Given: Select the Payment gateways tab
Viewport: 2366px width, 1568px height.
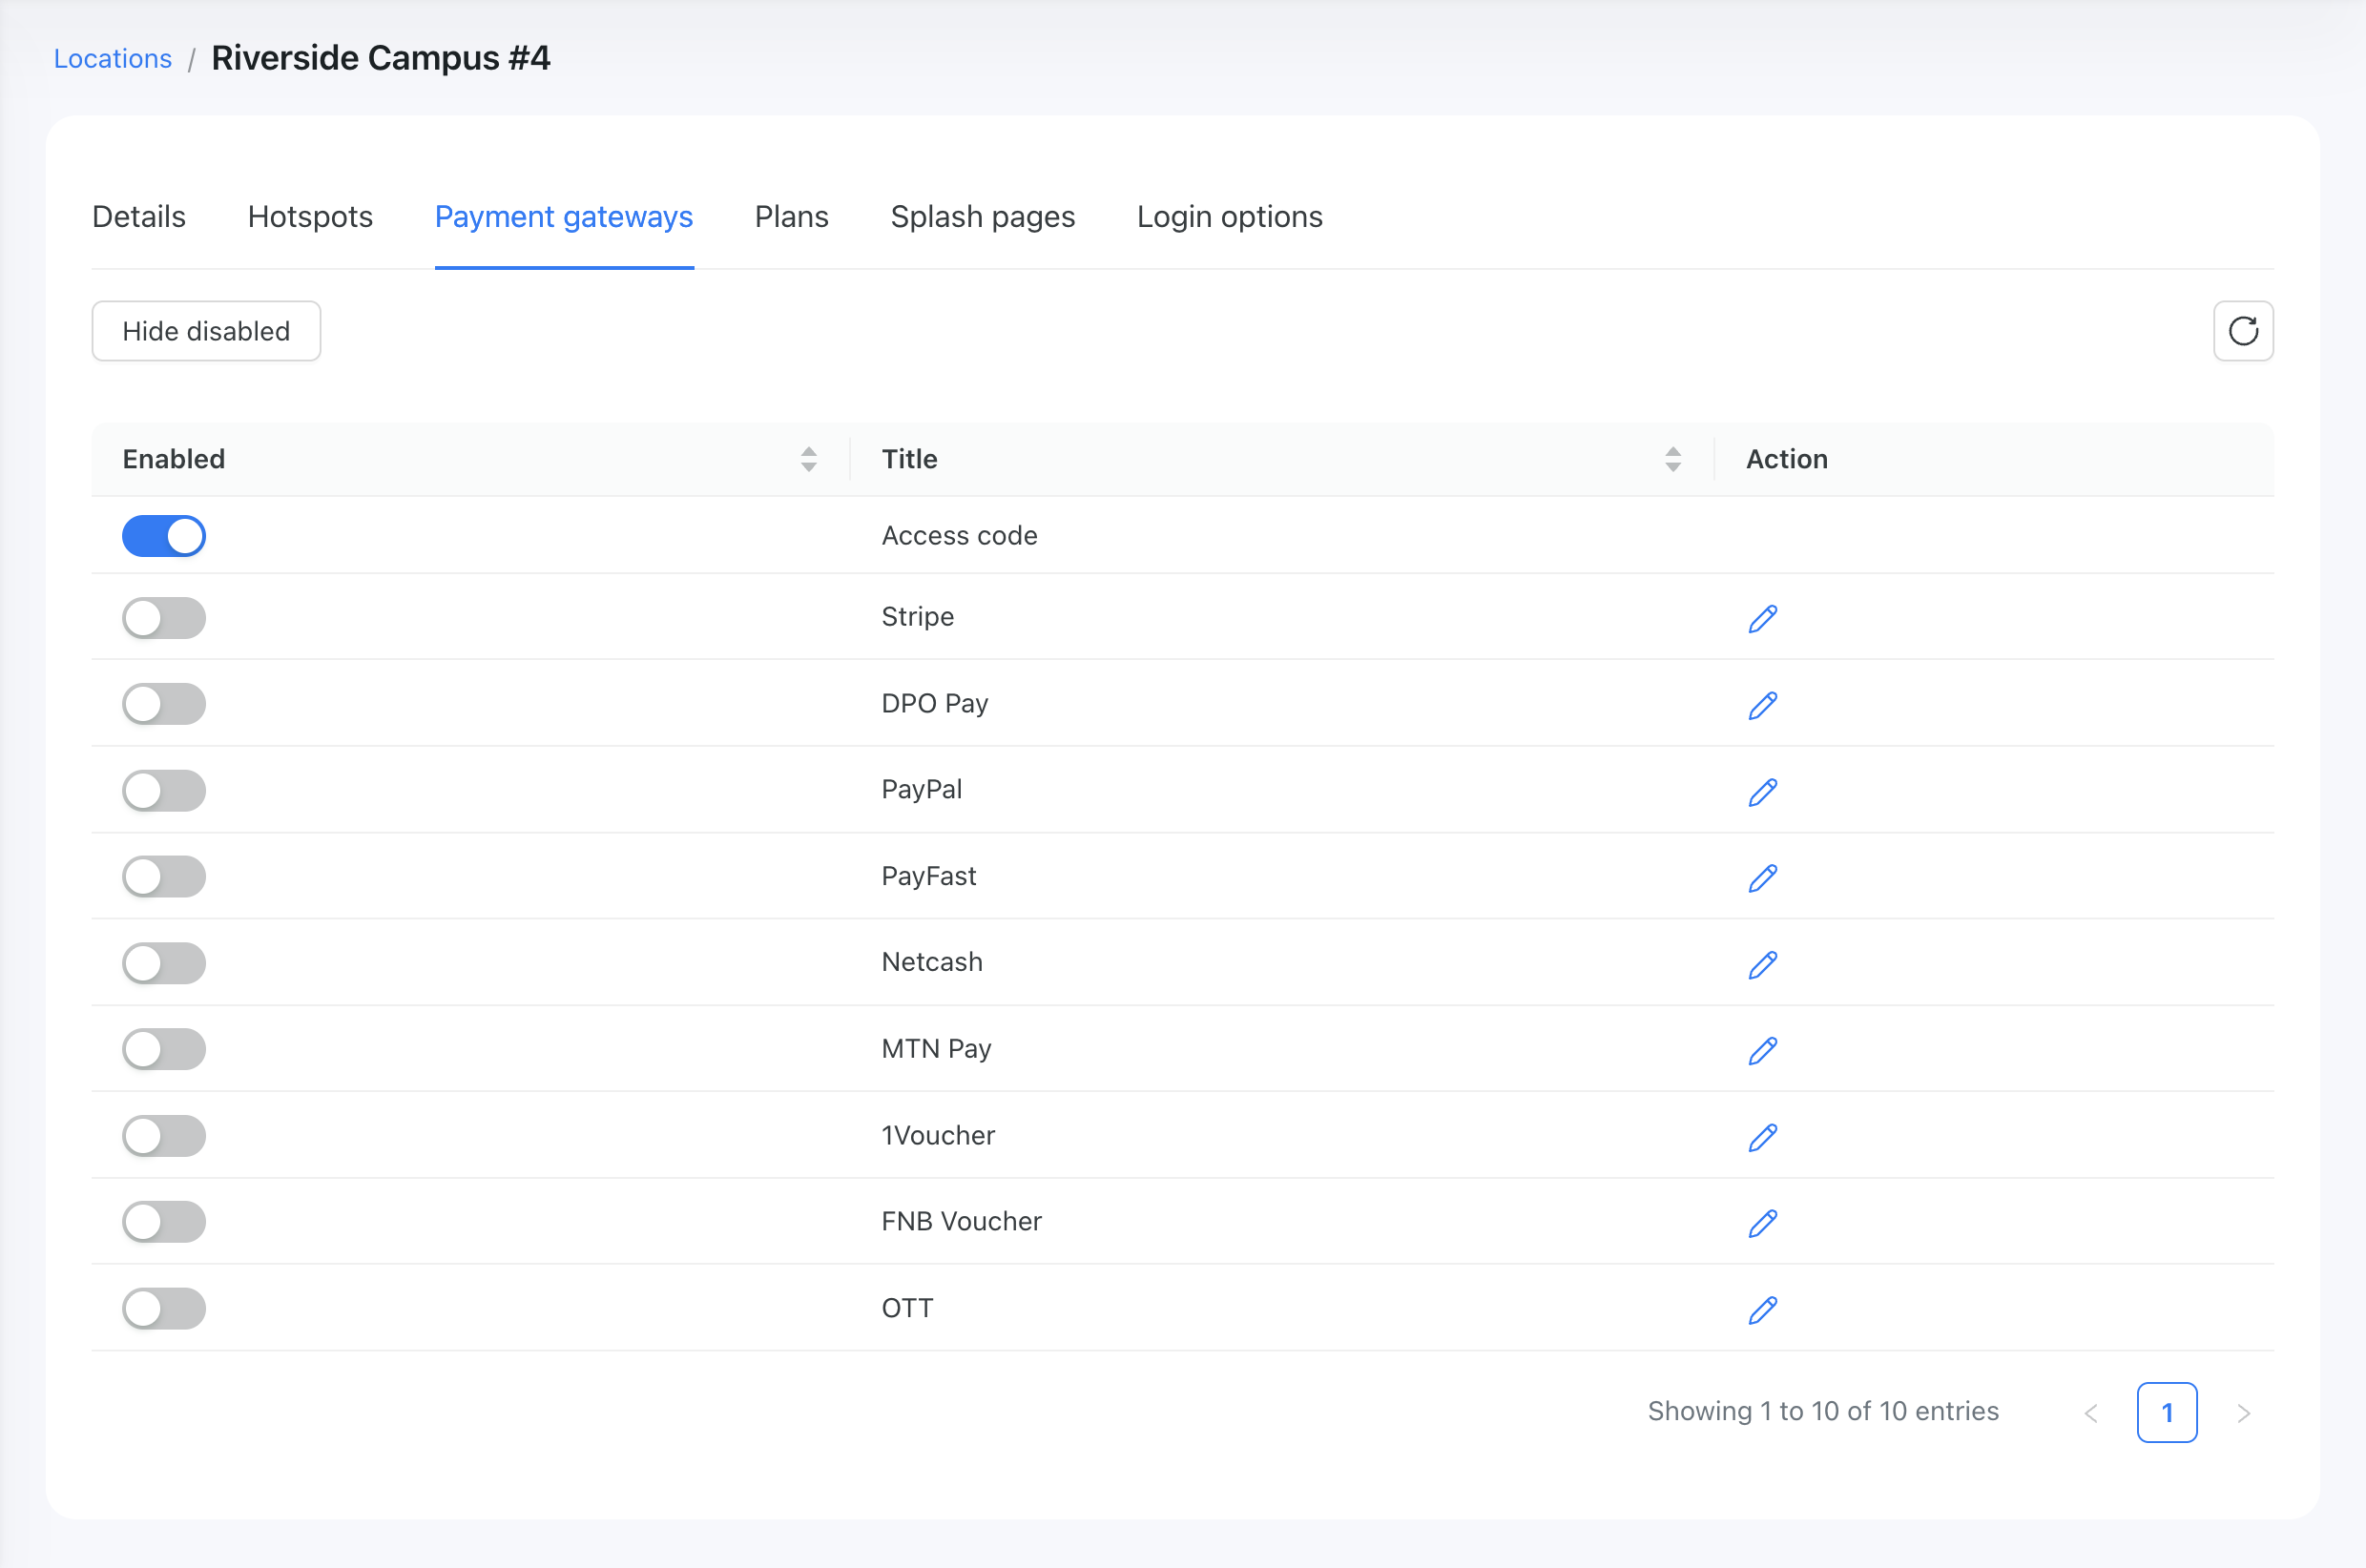Looking at the screenshot, I should tap(564, 217).
